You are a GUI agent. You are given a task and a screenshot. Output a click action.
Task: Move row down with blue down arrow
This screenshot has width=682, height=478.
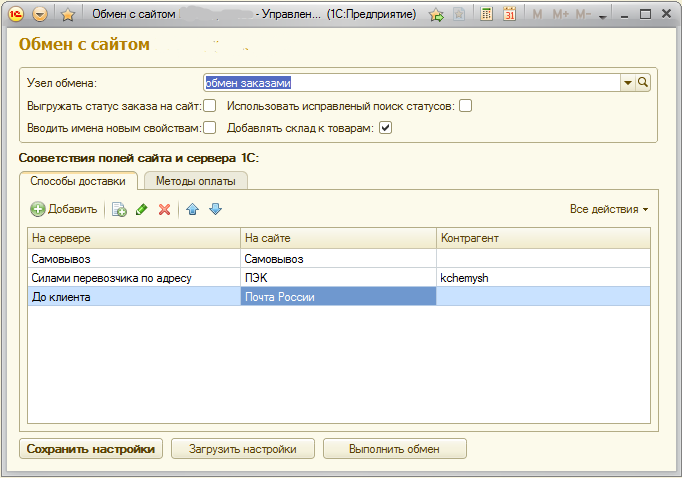point(215,209)
